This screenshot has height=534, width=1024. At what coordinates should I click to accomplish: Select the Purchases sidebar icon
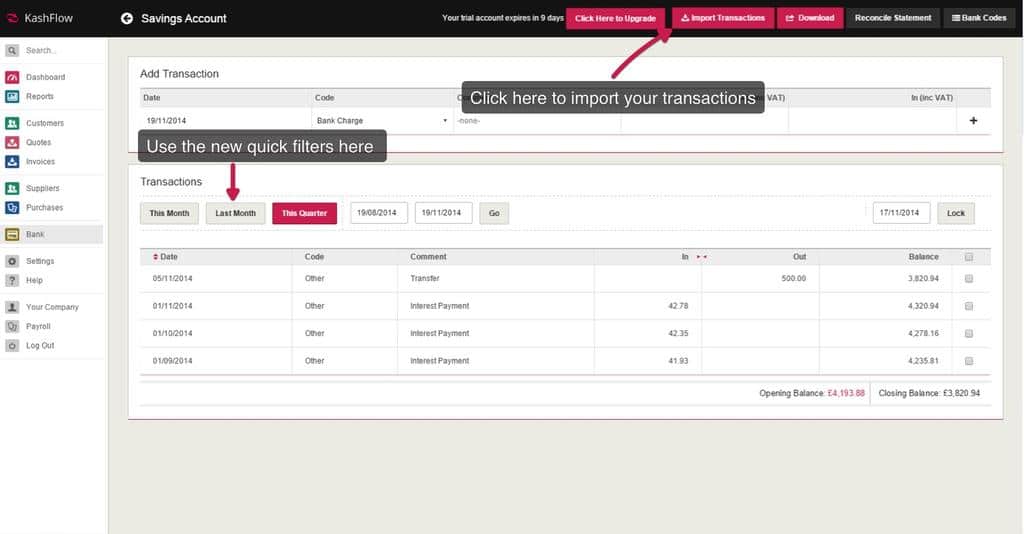12,208
